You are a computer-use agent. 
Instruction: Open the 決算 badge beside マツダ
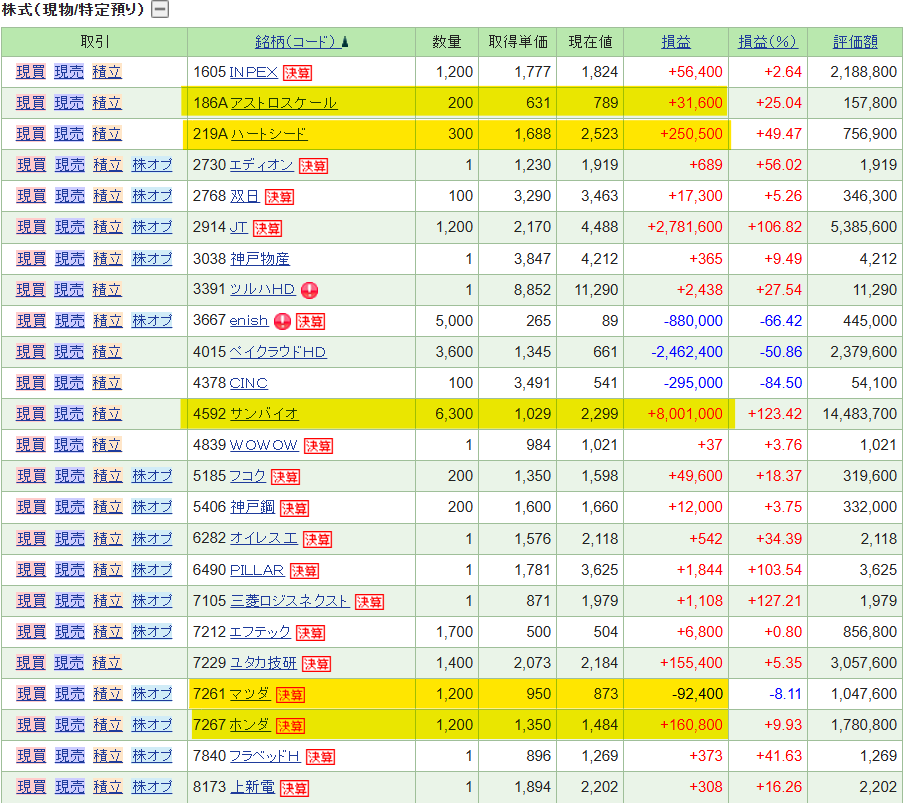pos(290,695)
